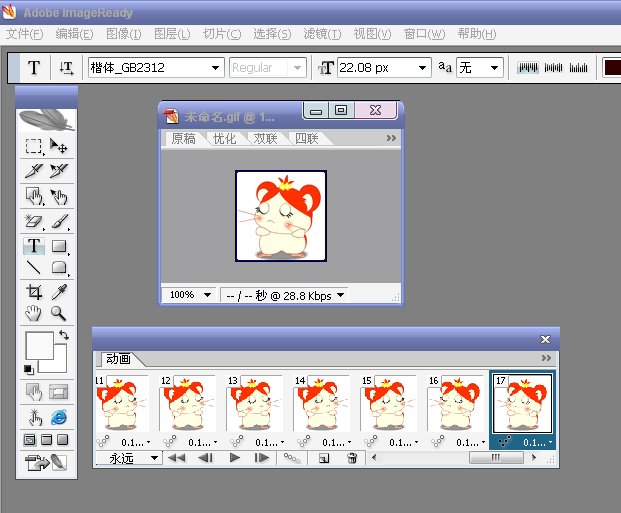The image size is (621, 513).
Task: Swap foreground and background colors
Action: [x=64, y=335]
